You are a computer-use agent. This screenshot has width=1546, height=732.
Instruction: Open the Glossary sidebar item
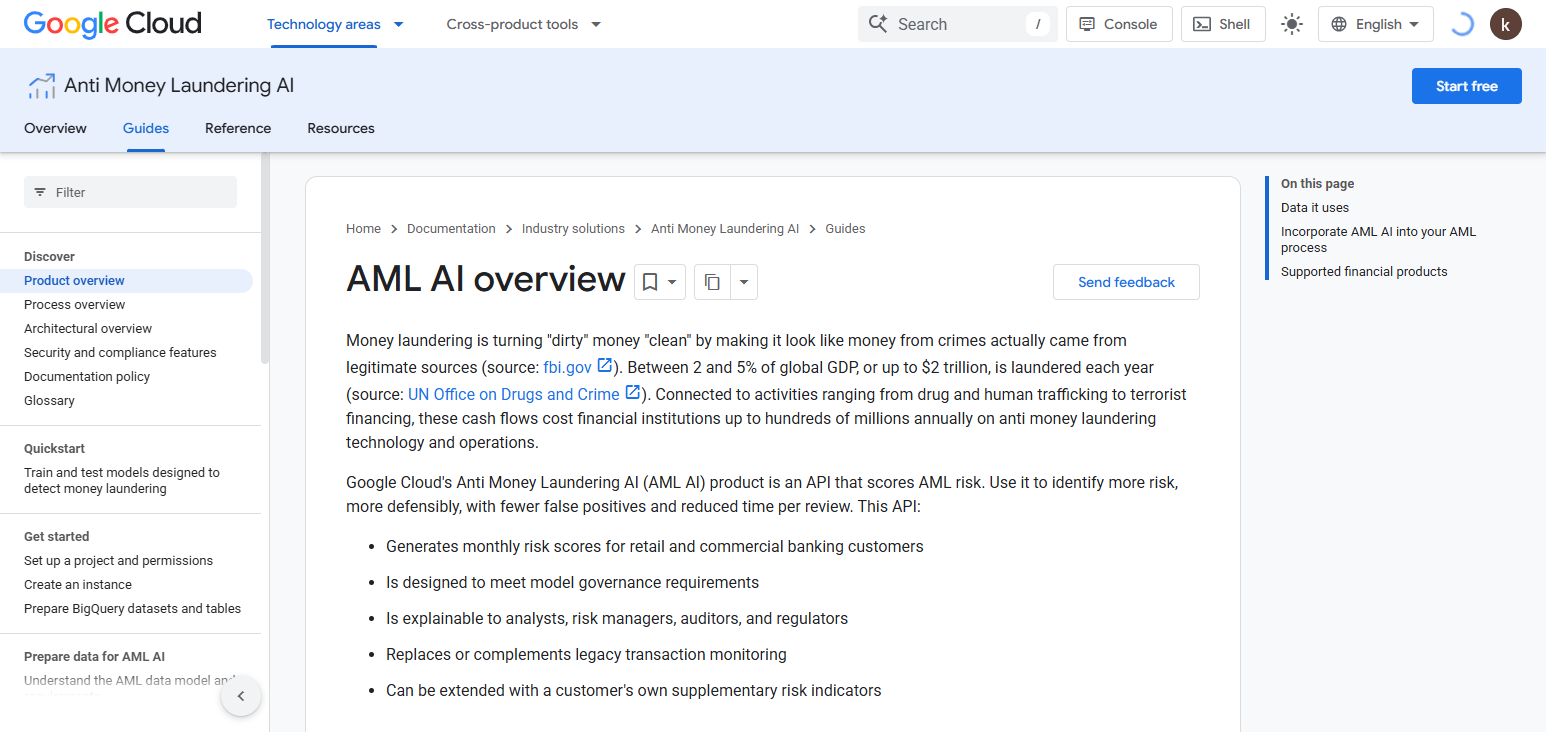tap(49, 401)
